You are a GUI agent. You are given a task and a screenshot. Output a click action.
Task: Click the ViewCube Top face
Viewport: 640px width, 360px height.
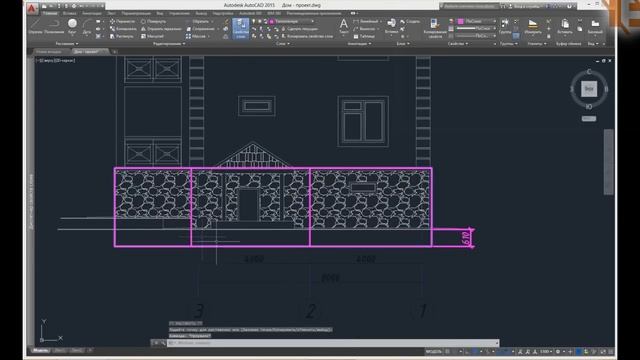(589, 89)
